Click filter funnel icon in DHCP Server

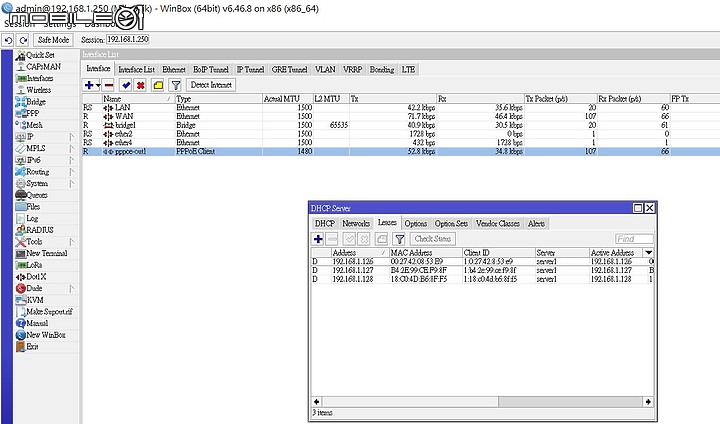point(399,239)
